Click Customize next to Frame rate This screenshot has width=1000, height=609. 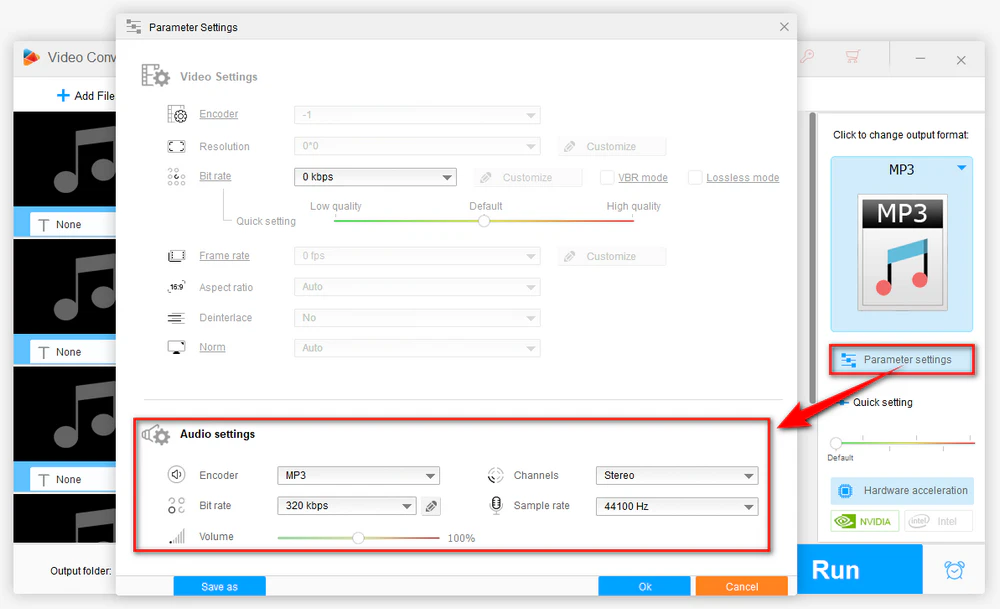[612, 256]
